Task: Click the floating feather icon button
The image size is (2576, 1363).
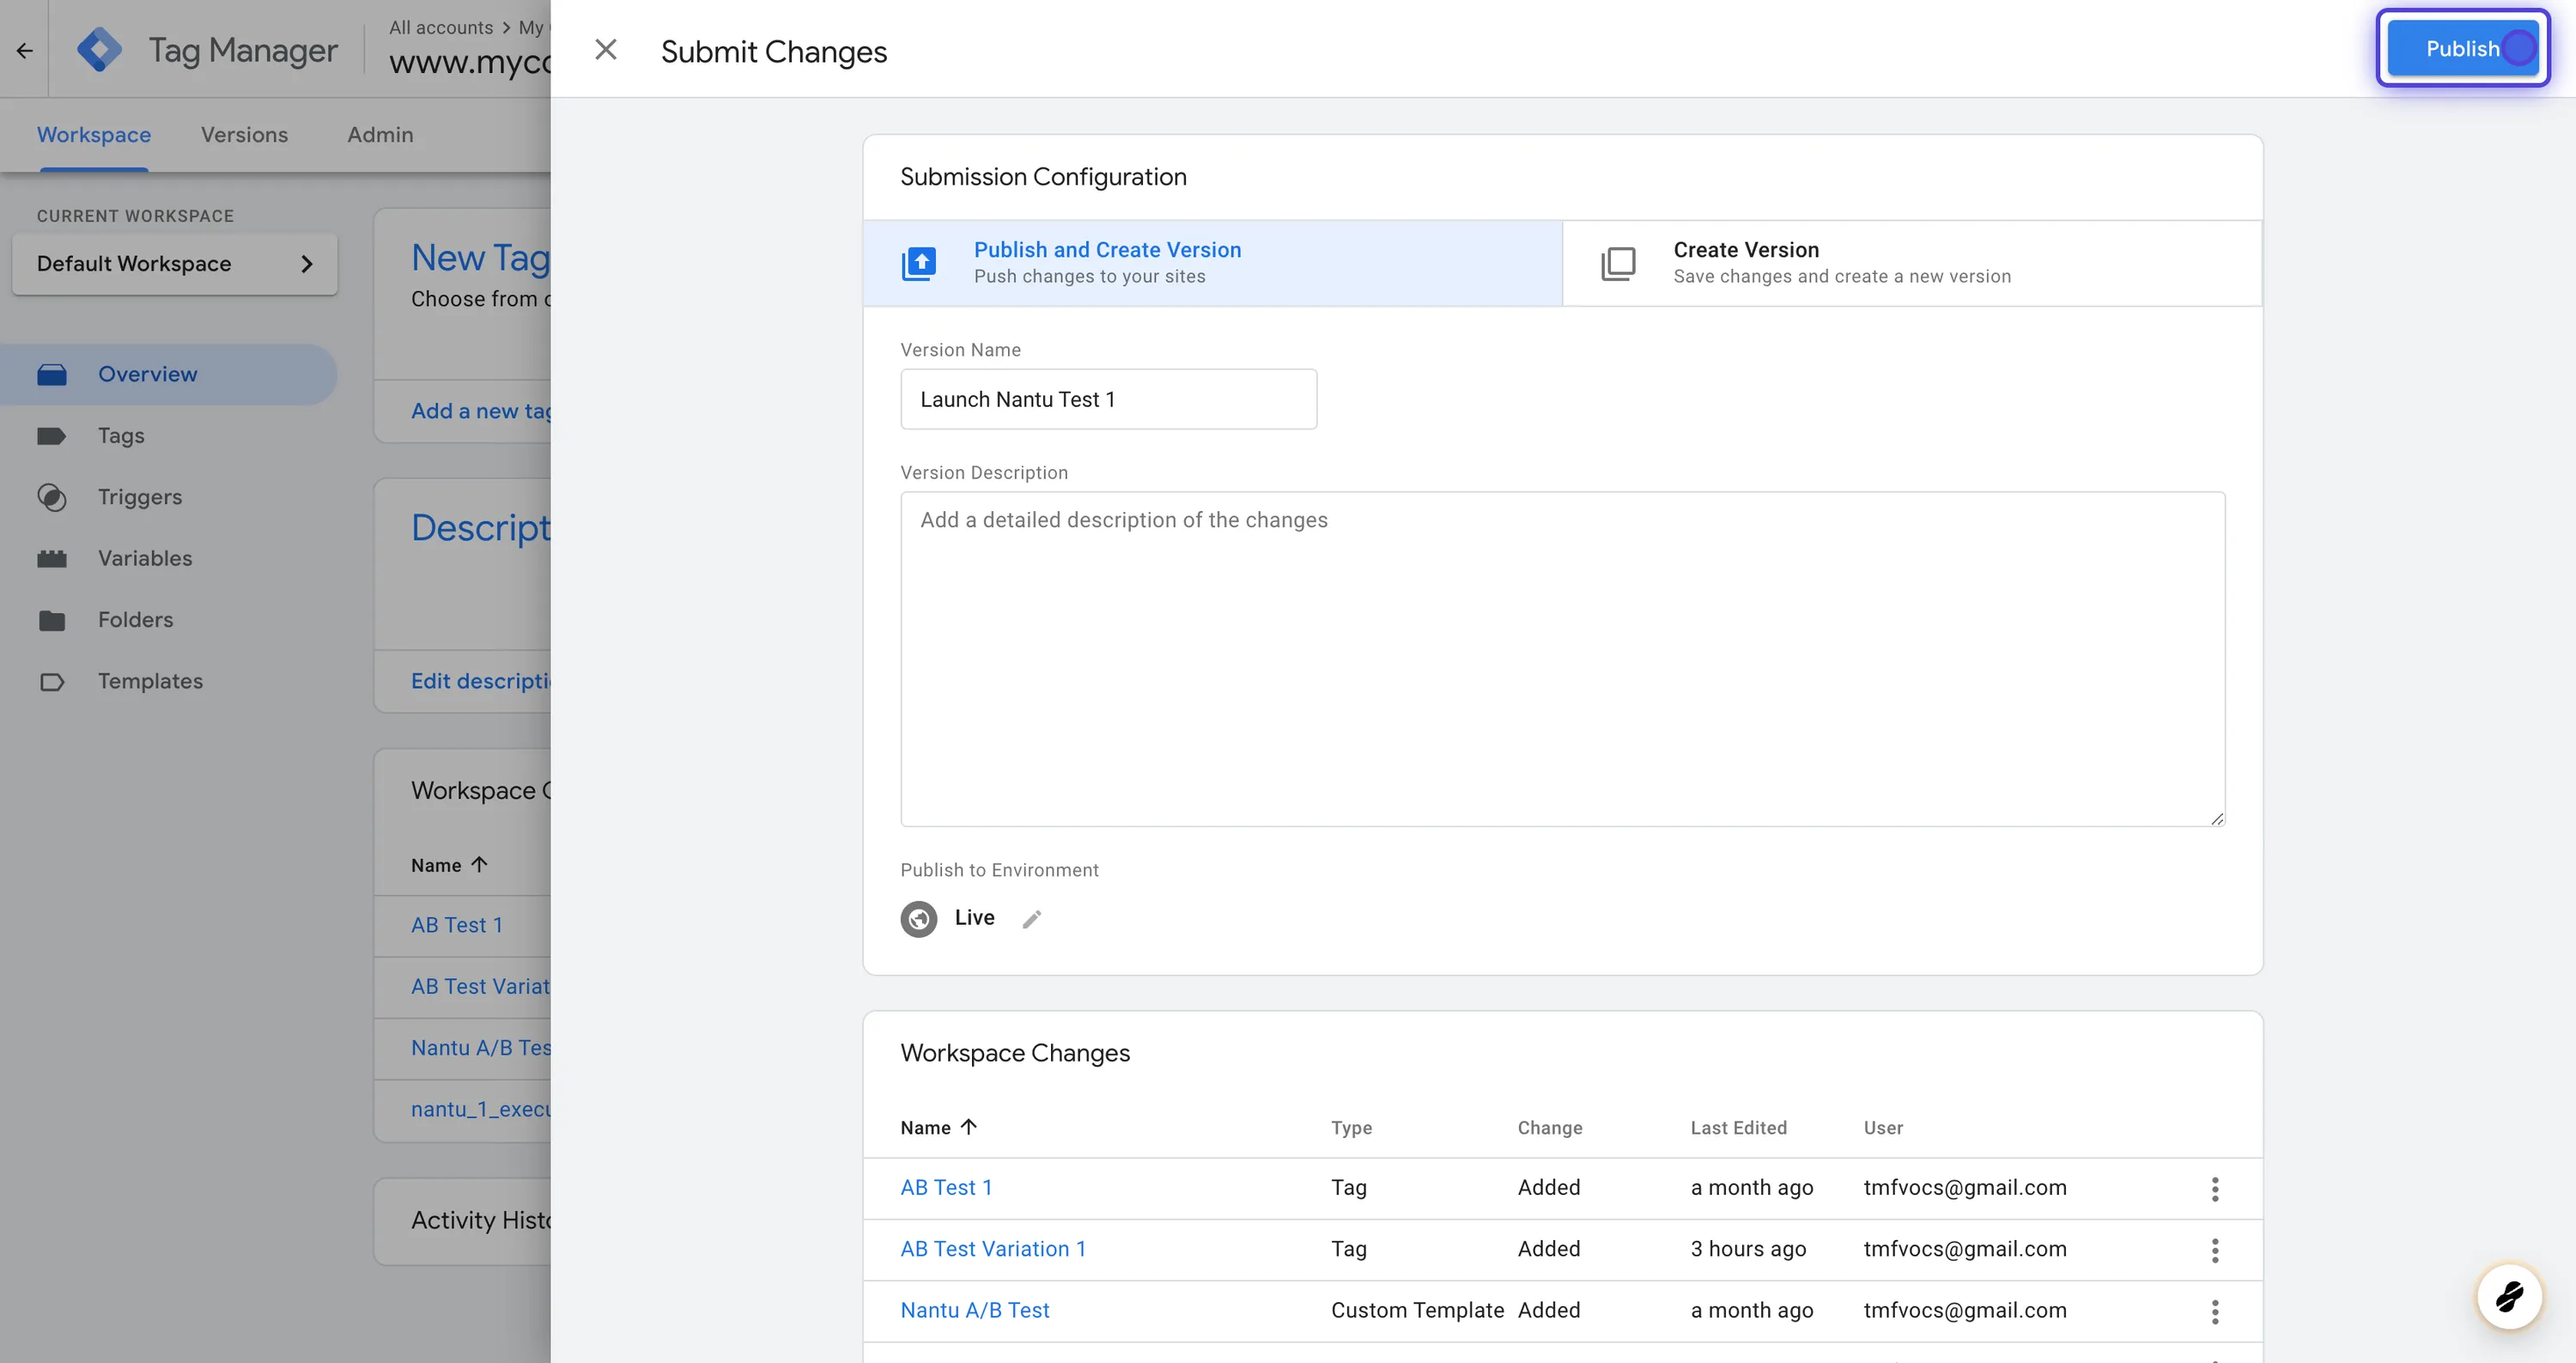Action: [2509, 1297]
